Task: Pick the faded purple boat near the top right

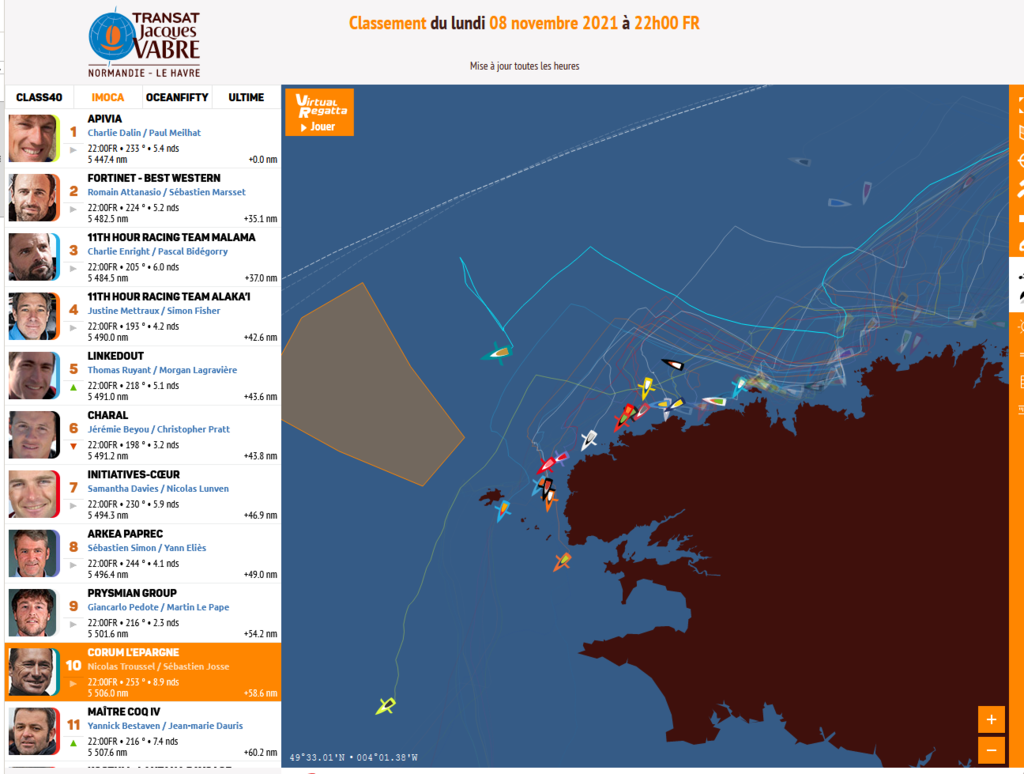Action: (867, 192)
